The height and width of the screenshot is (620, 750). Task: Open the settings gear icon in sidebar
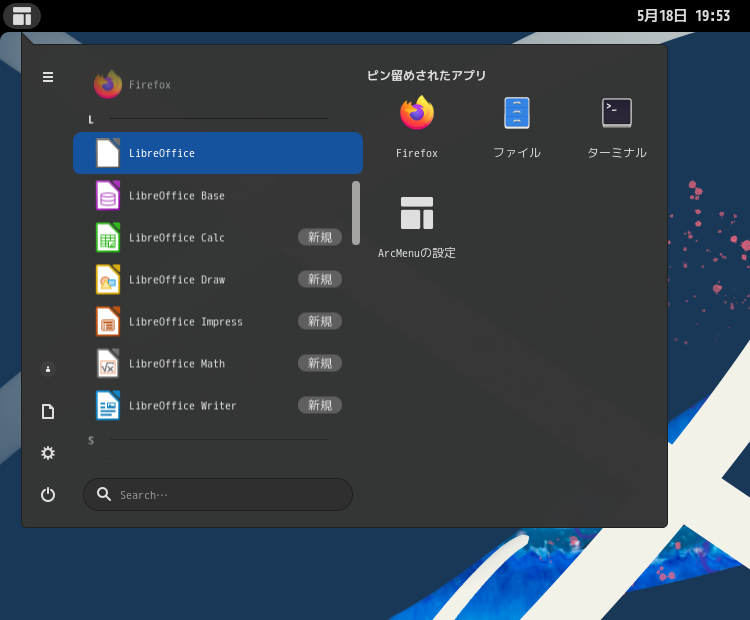(x=48, y=453)
